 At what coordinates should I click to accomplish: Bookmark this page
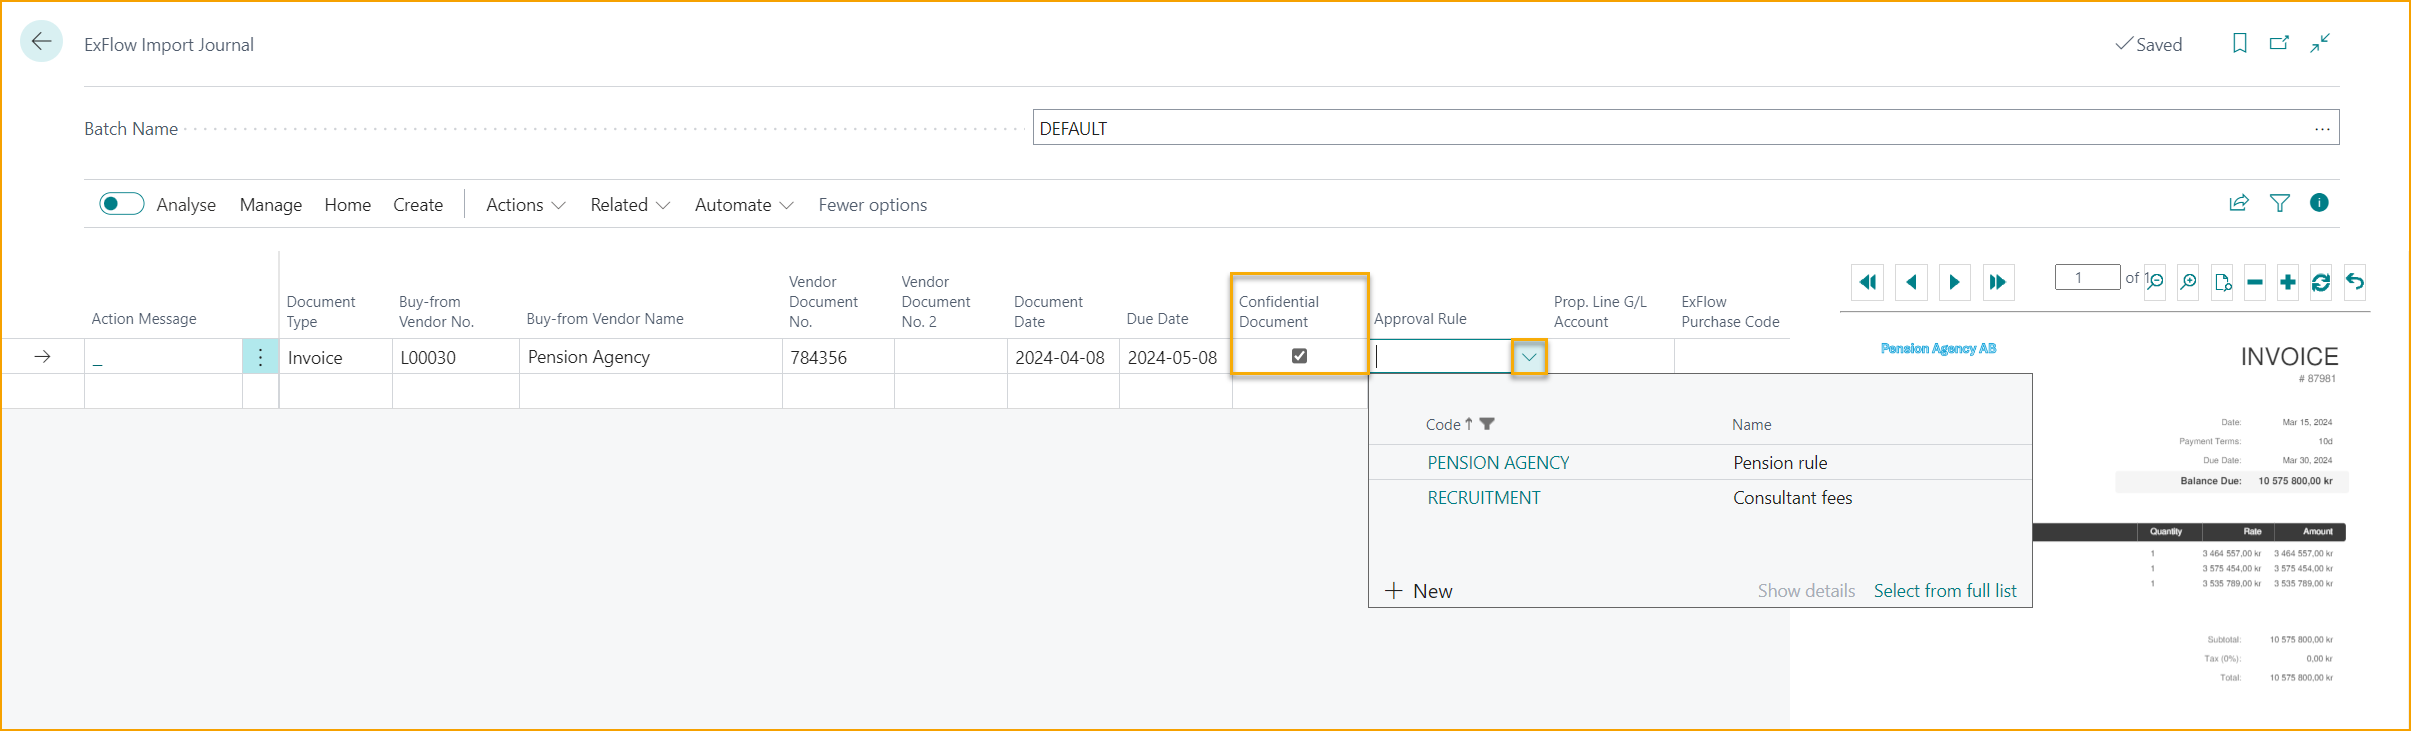click(2240, 43)
